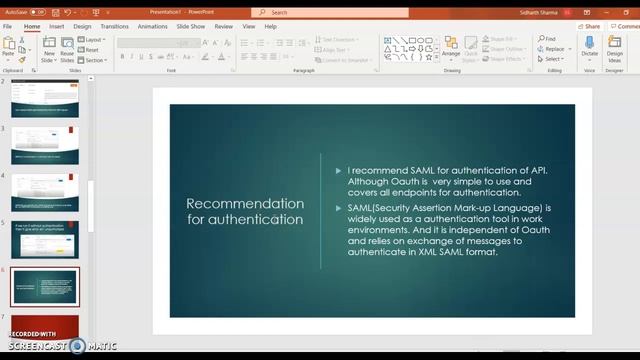Open Reuse Slides
This screenshot has height=360, width=640.
[x=67, y=50]
